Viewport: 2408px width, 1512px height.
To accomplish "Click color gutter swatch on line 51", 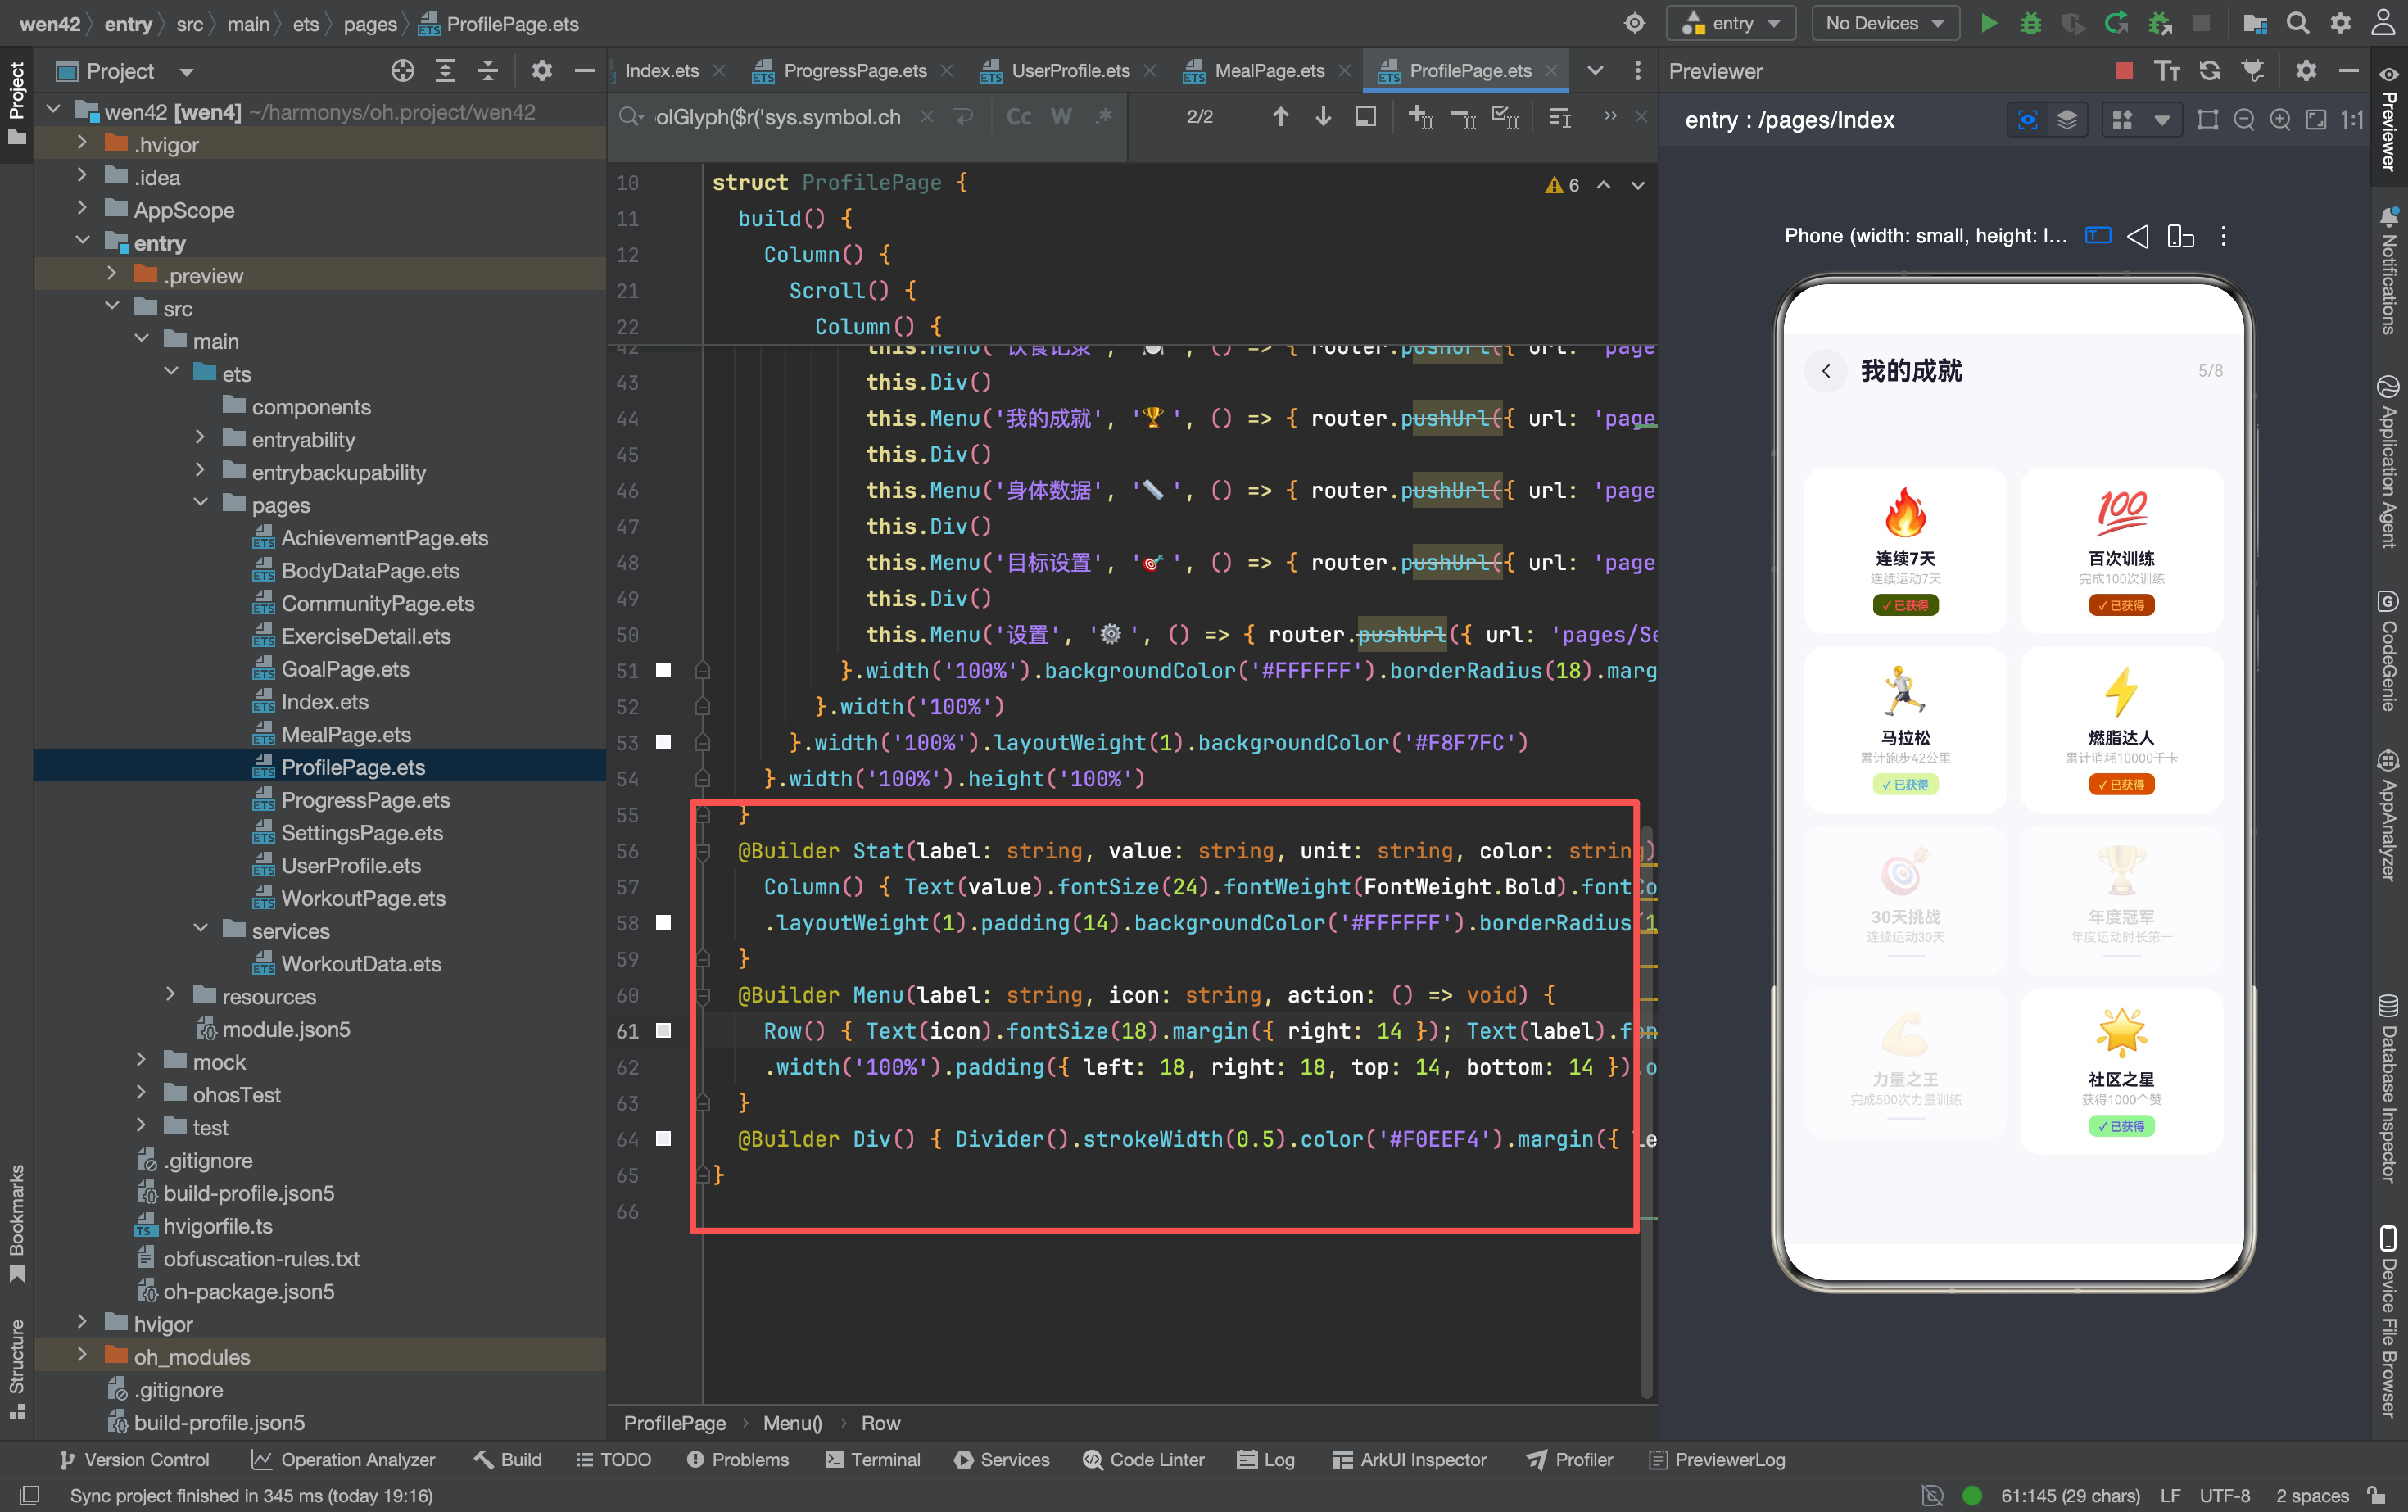I will point(663,670).
